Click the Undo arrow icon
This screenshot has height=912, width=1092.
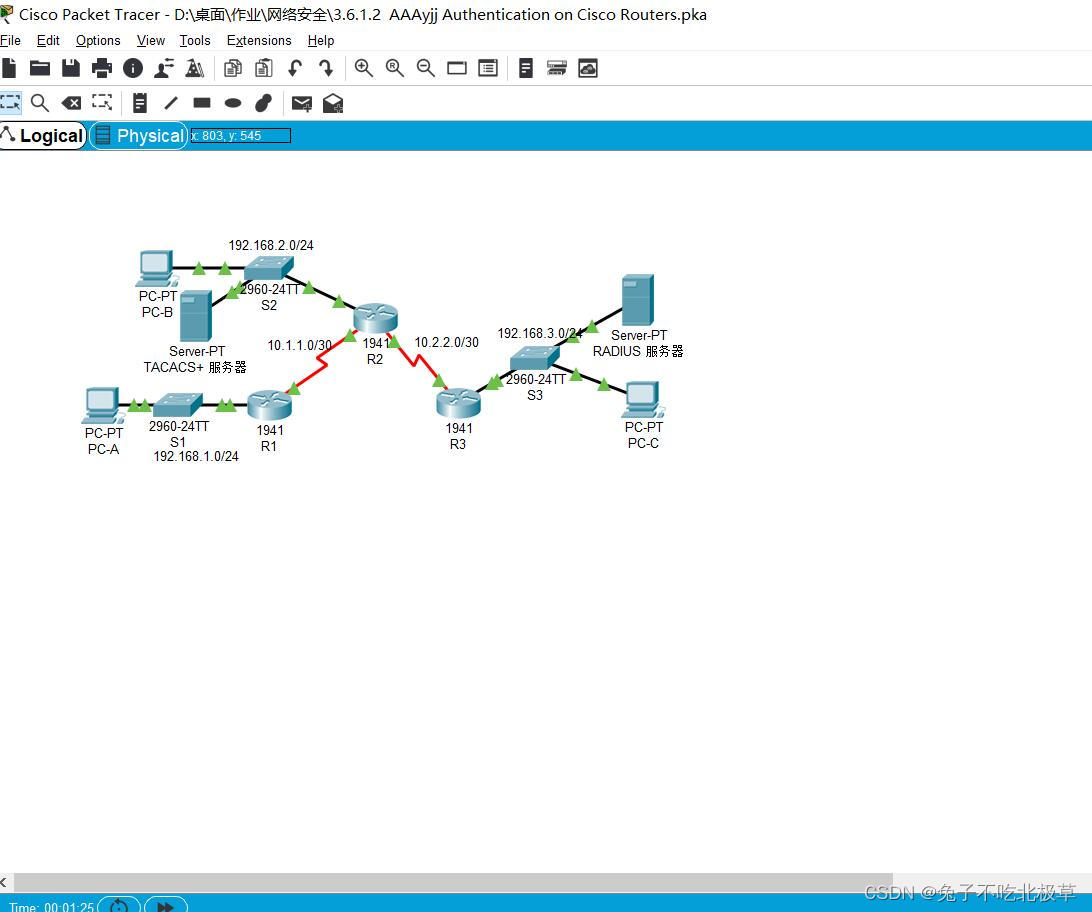pyautogui.click(x=295, y=68)
